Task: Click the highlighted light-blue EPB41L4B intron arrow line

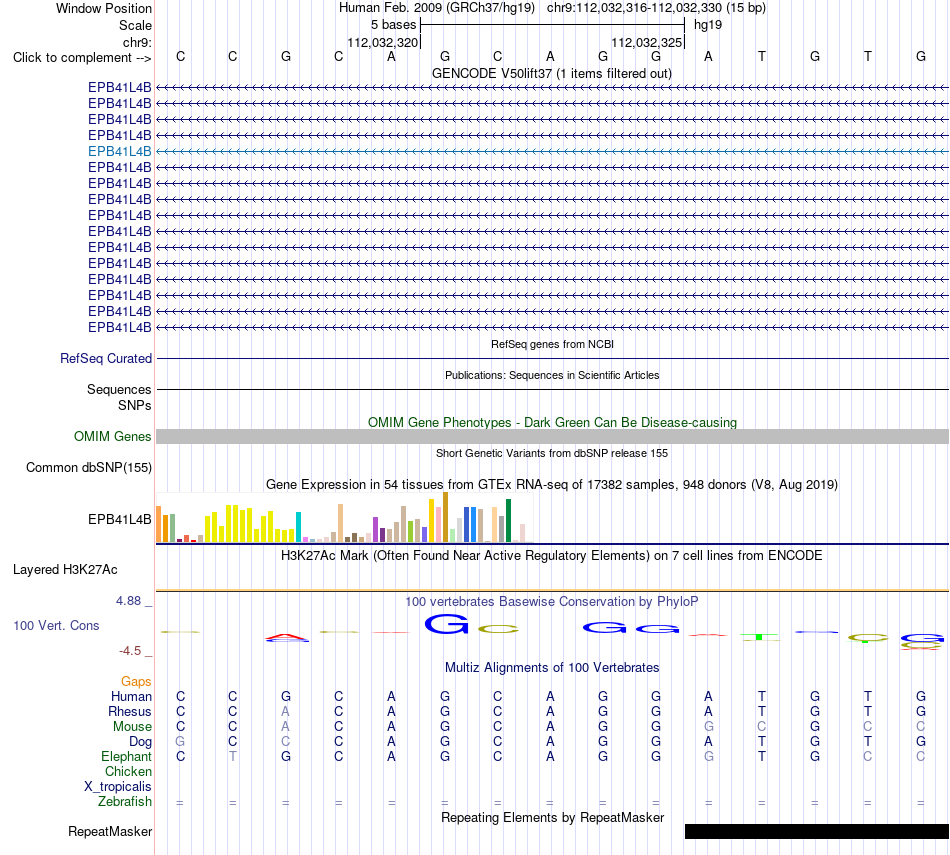Action: click(x=553, y=151)
